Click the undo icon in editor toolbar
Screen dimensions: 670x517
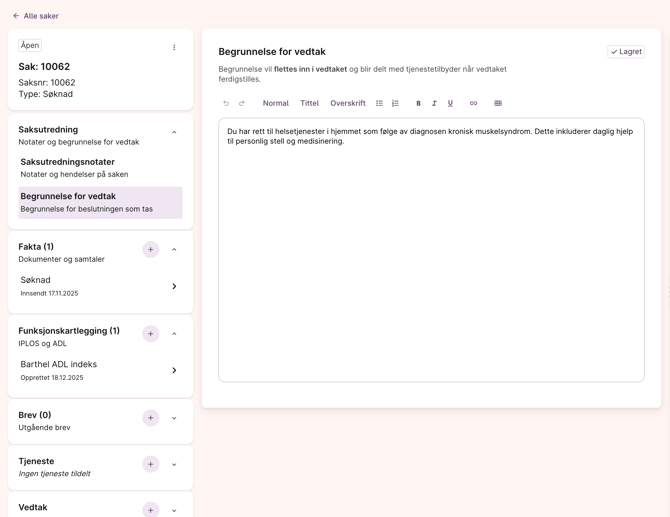[226, 103]
